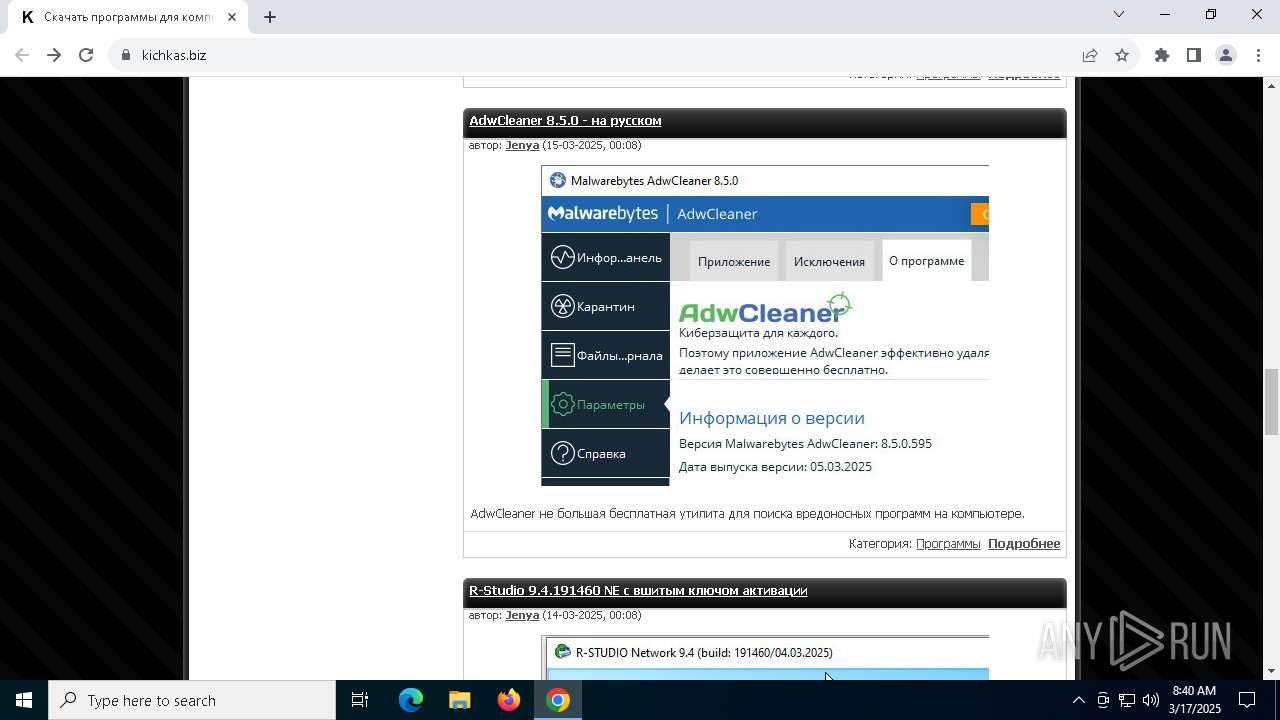Click the kichkas.biz address bar
This screenshot has width=1280, height=720.
[600, 55]
